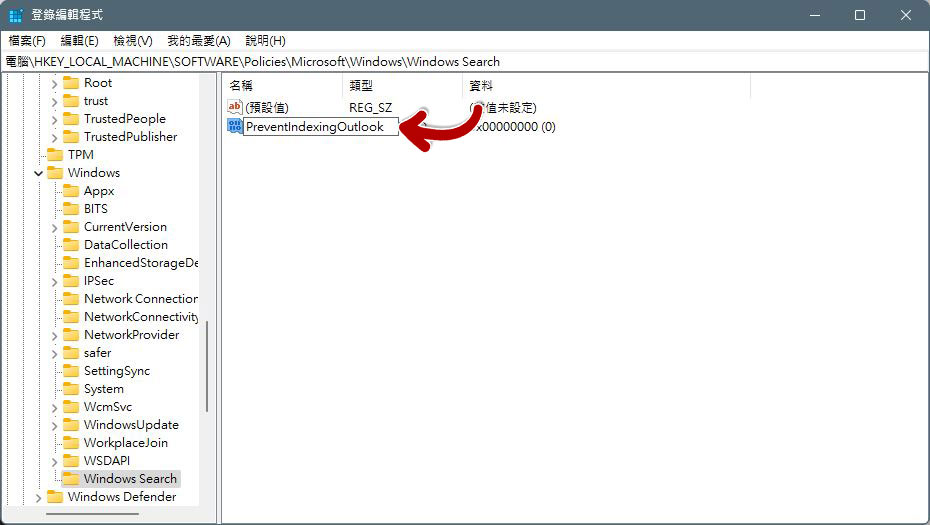Open the 說明(H) menu
The image size is (930, 525).
pyautogui.click(x=266, y=41)
